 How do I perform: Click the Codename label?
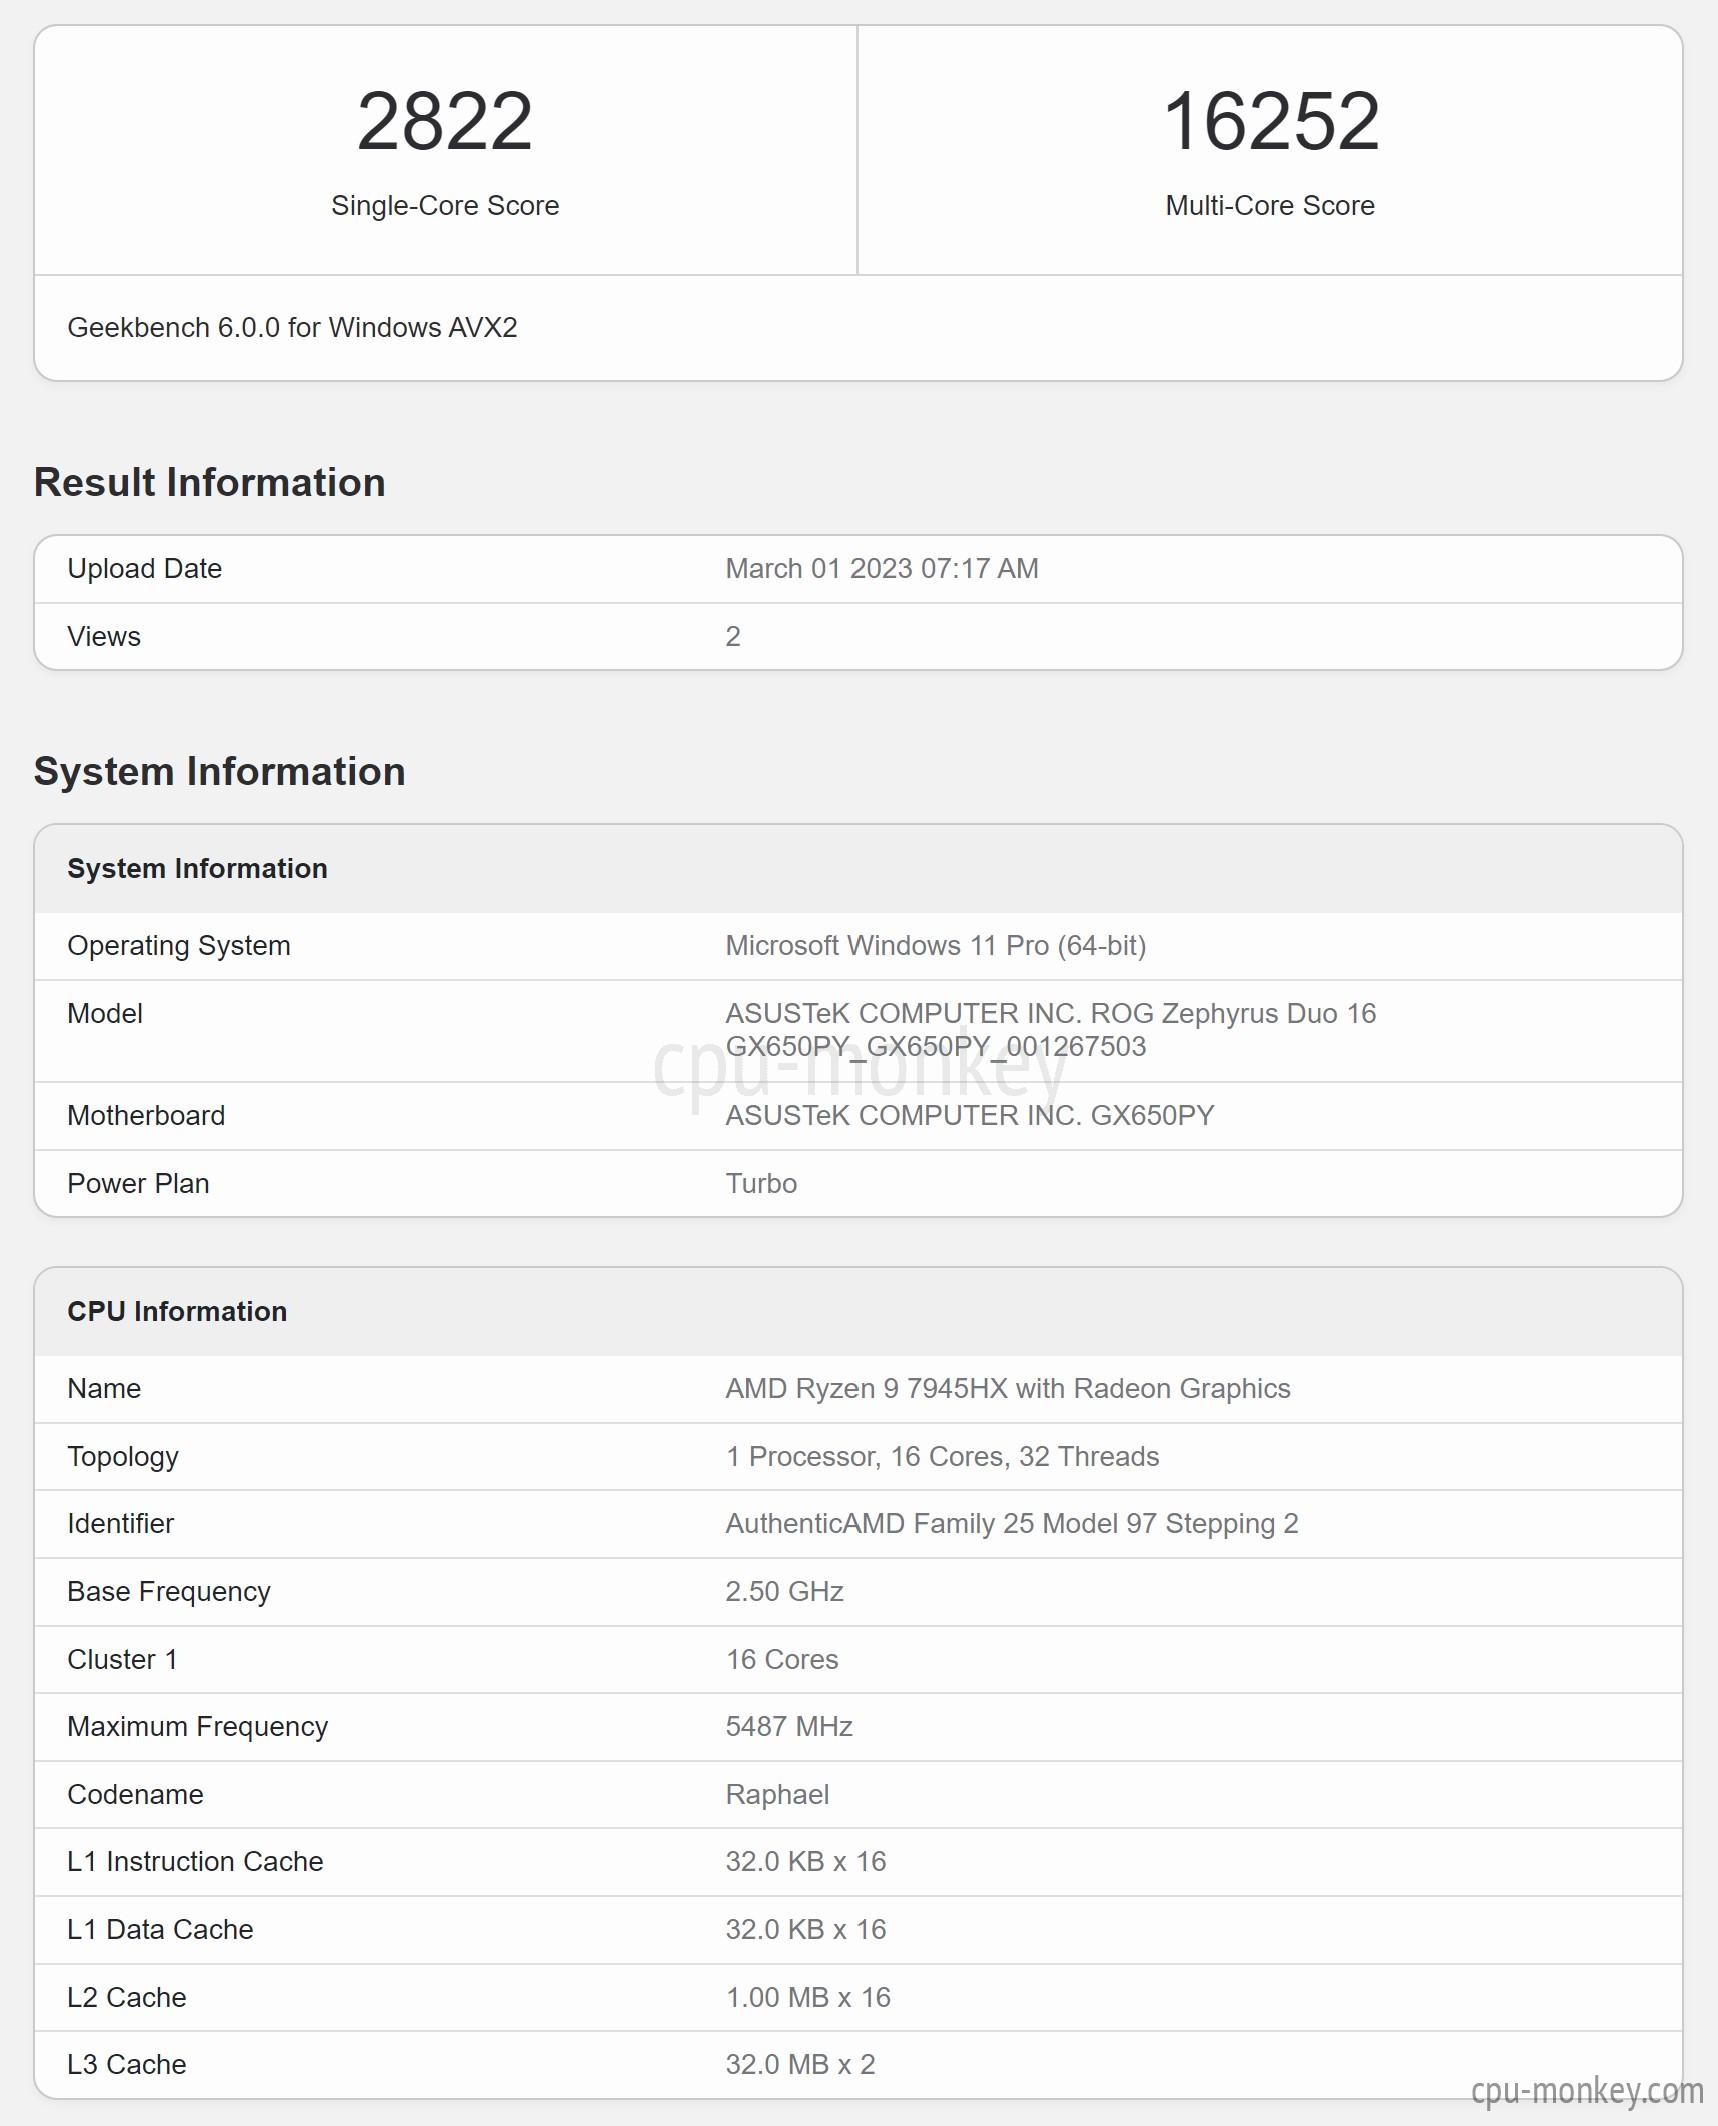pyautogui.click(x=135, y=1795)
